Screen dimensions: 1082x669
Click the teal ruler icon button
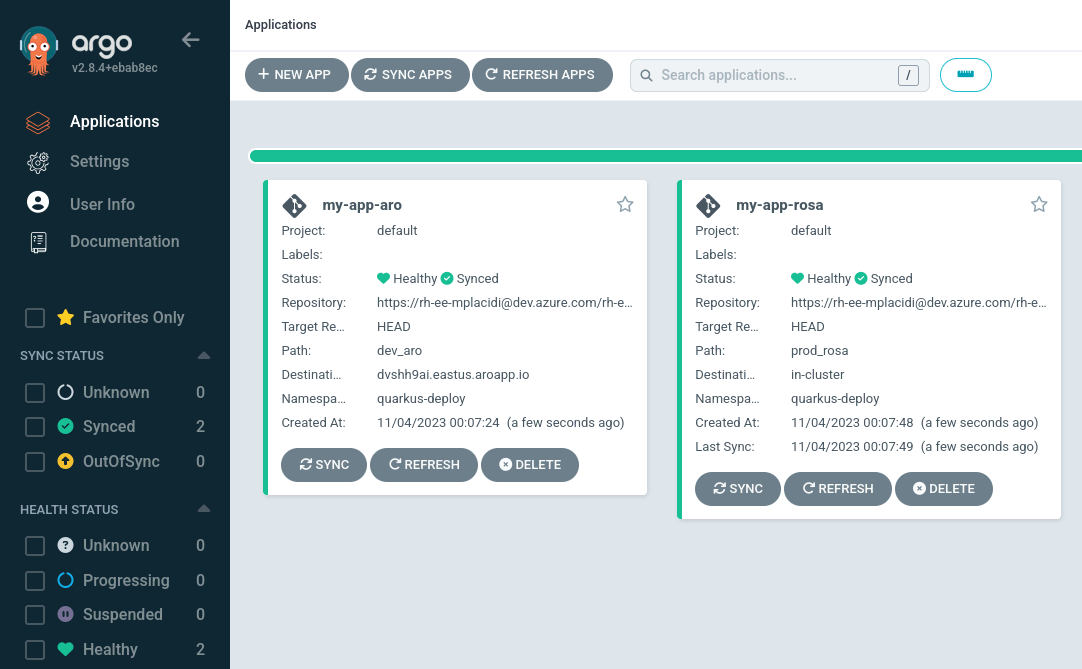(x=965, y=75)
